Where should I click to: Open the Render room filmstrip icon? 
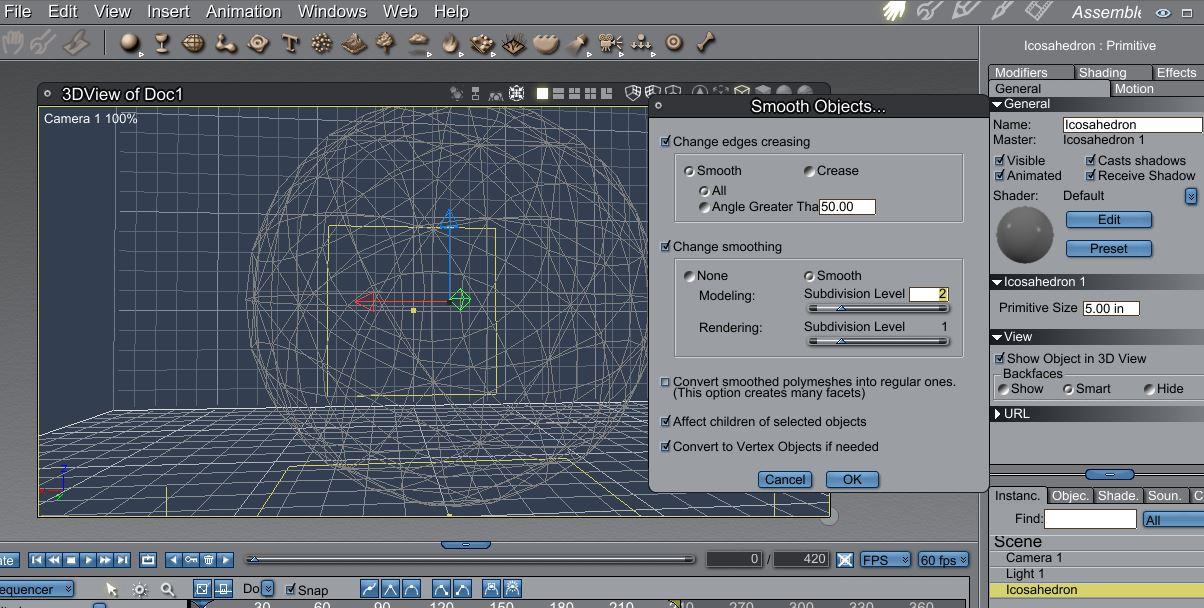1041,12
